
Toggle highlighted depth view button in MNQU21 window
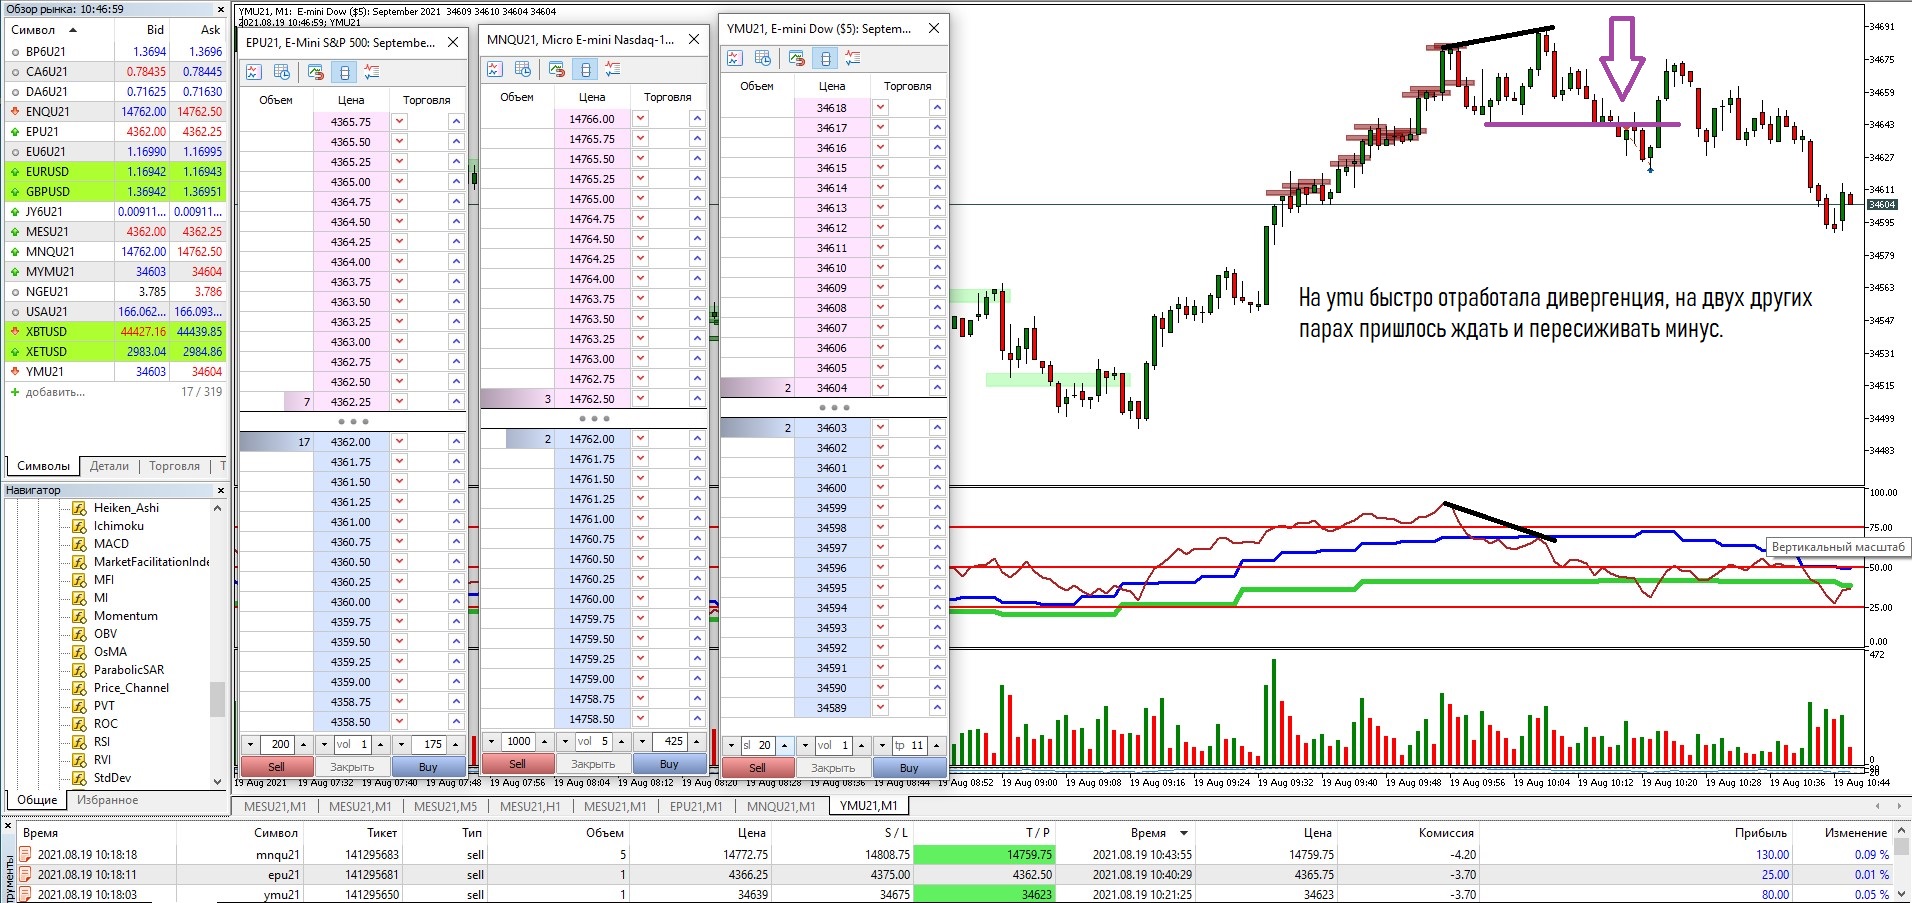click(585, 69)
